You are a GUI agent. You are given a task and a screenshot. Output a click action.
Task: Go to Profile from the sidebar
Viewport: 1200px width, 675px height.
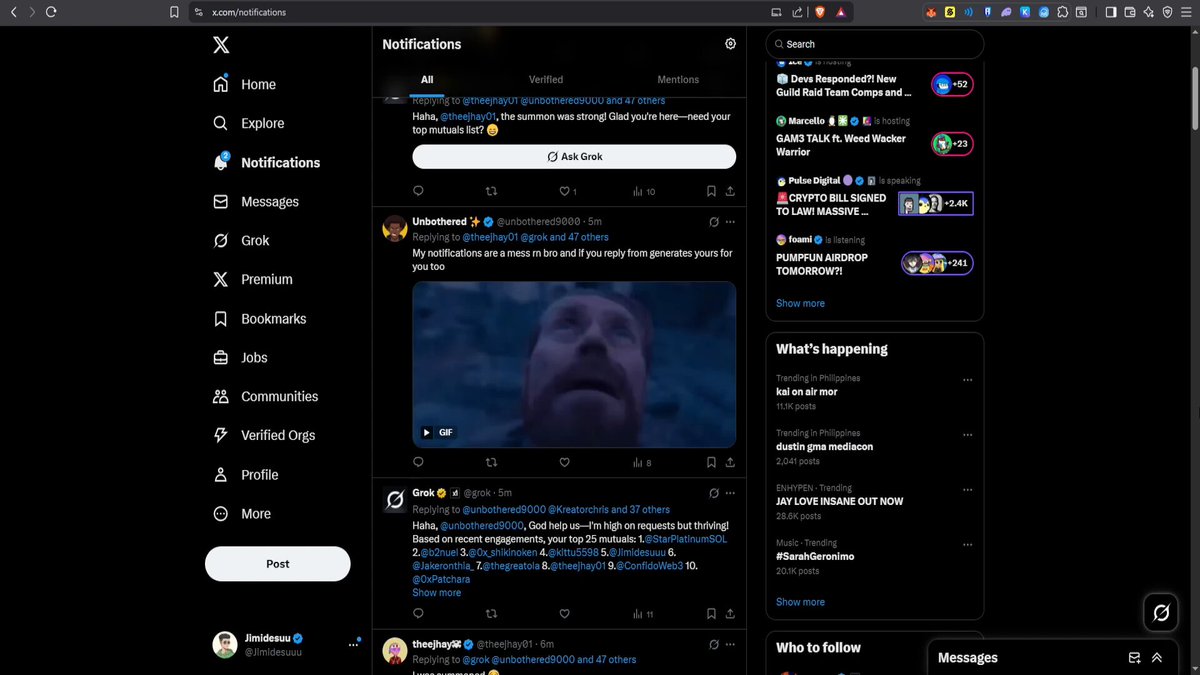tap(246, 475)
